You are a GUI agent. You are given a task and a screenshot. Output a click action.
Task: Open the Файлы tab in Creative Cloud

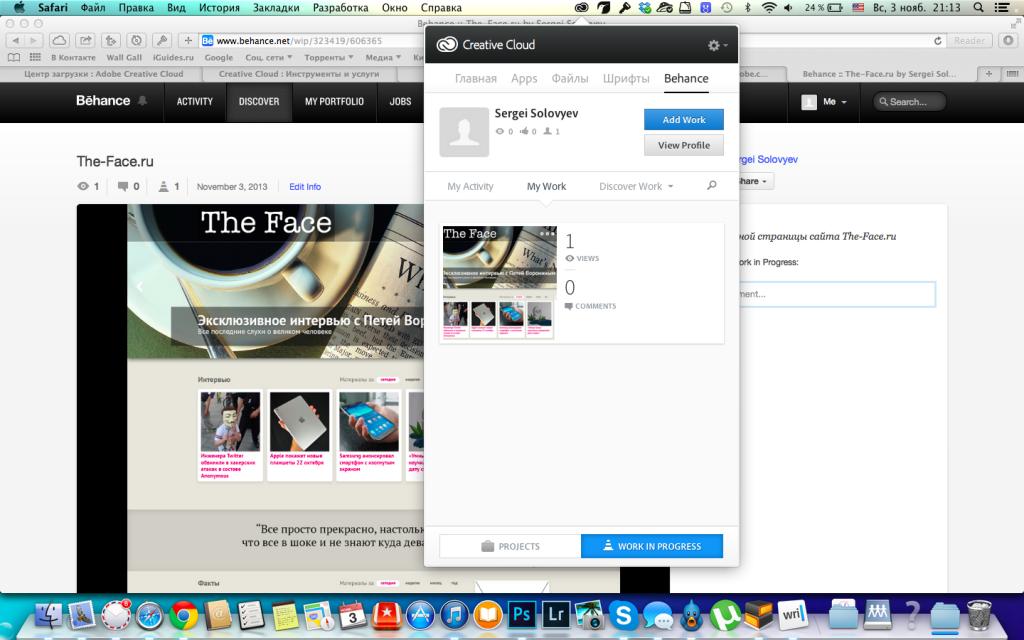(569, 78)
